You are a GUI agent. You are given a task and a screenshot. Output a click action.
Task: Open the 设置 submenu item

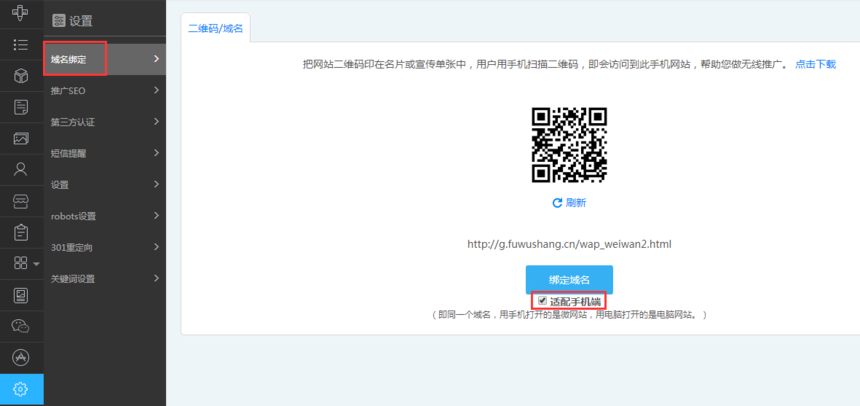click(x=105, y=184)
